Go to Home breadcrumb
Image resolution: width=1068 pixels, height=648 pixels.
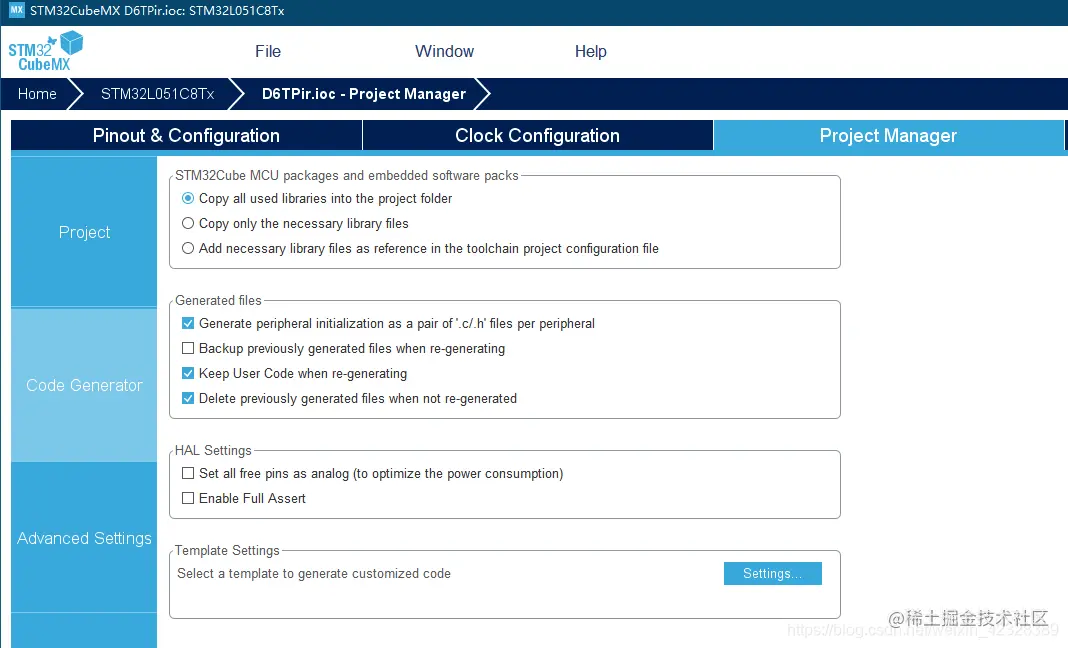point(37,94)
